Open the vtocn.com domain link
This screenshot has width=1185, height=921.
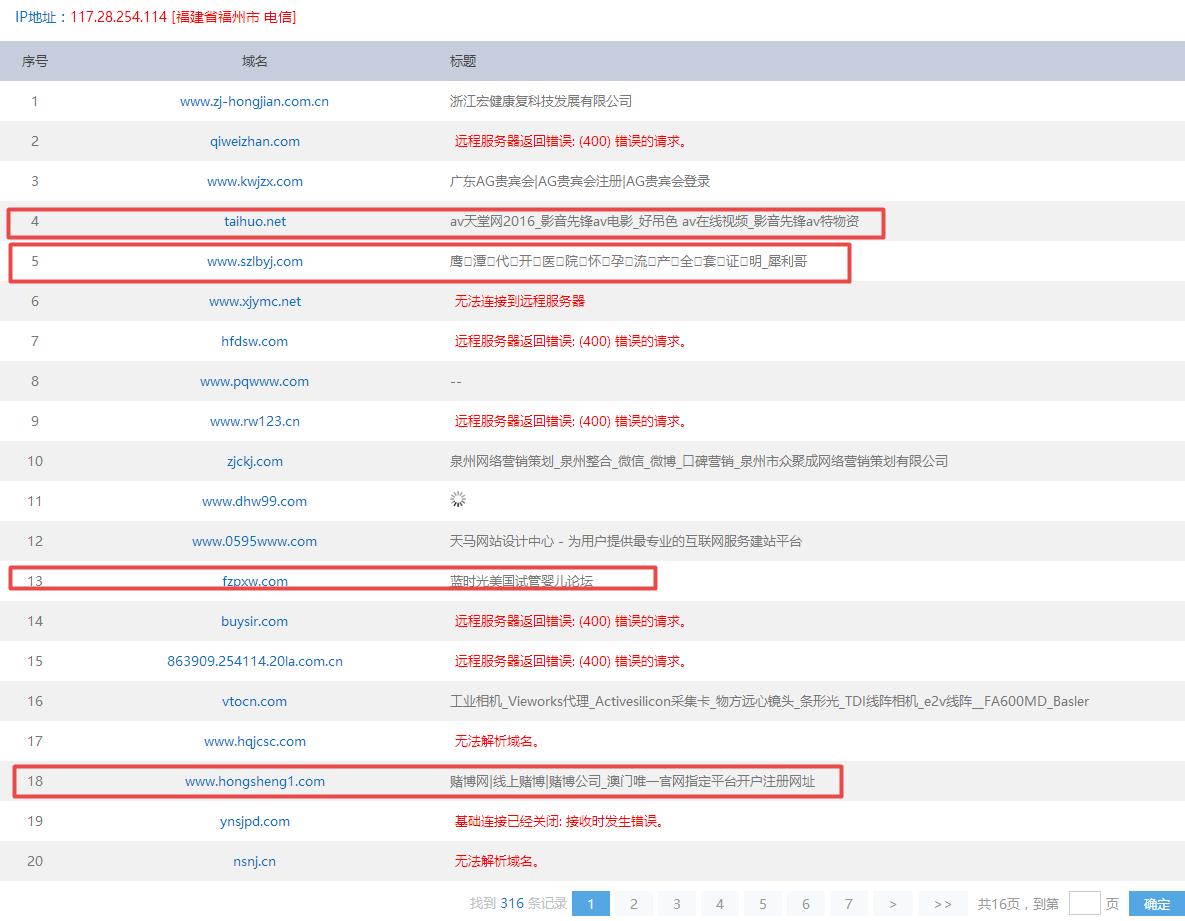(254, 701)
